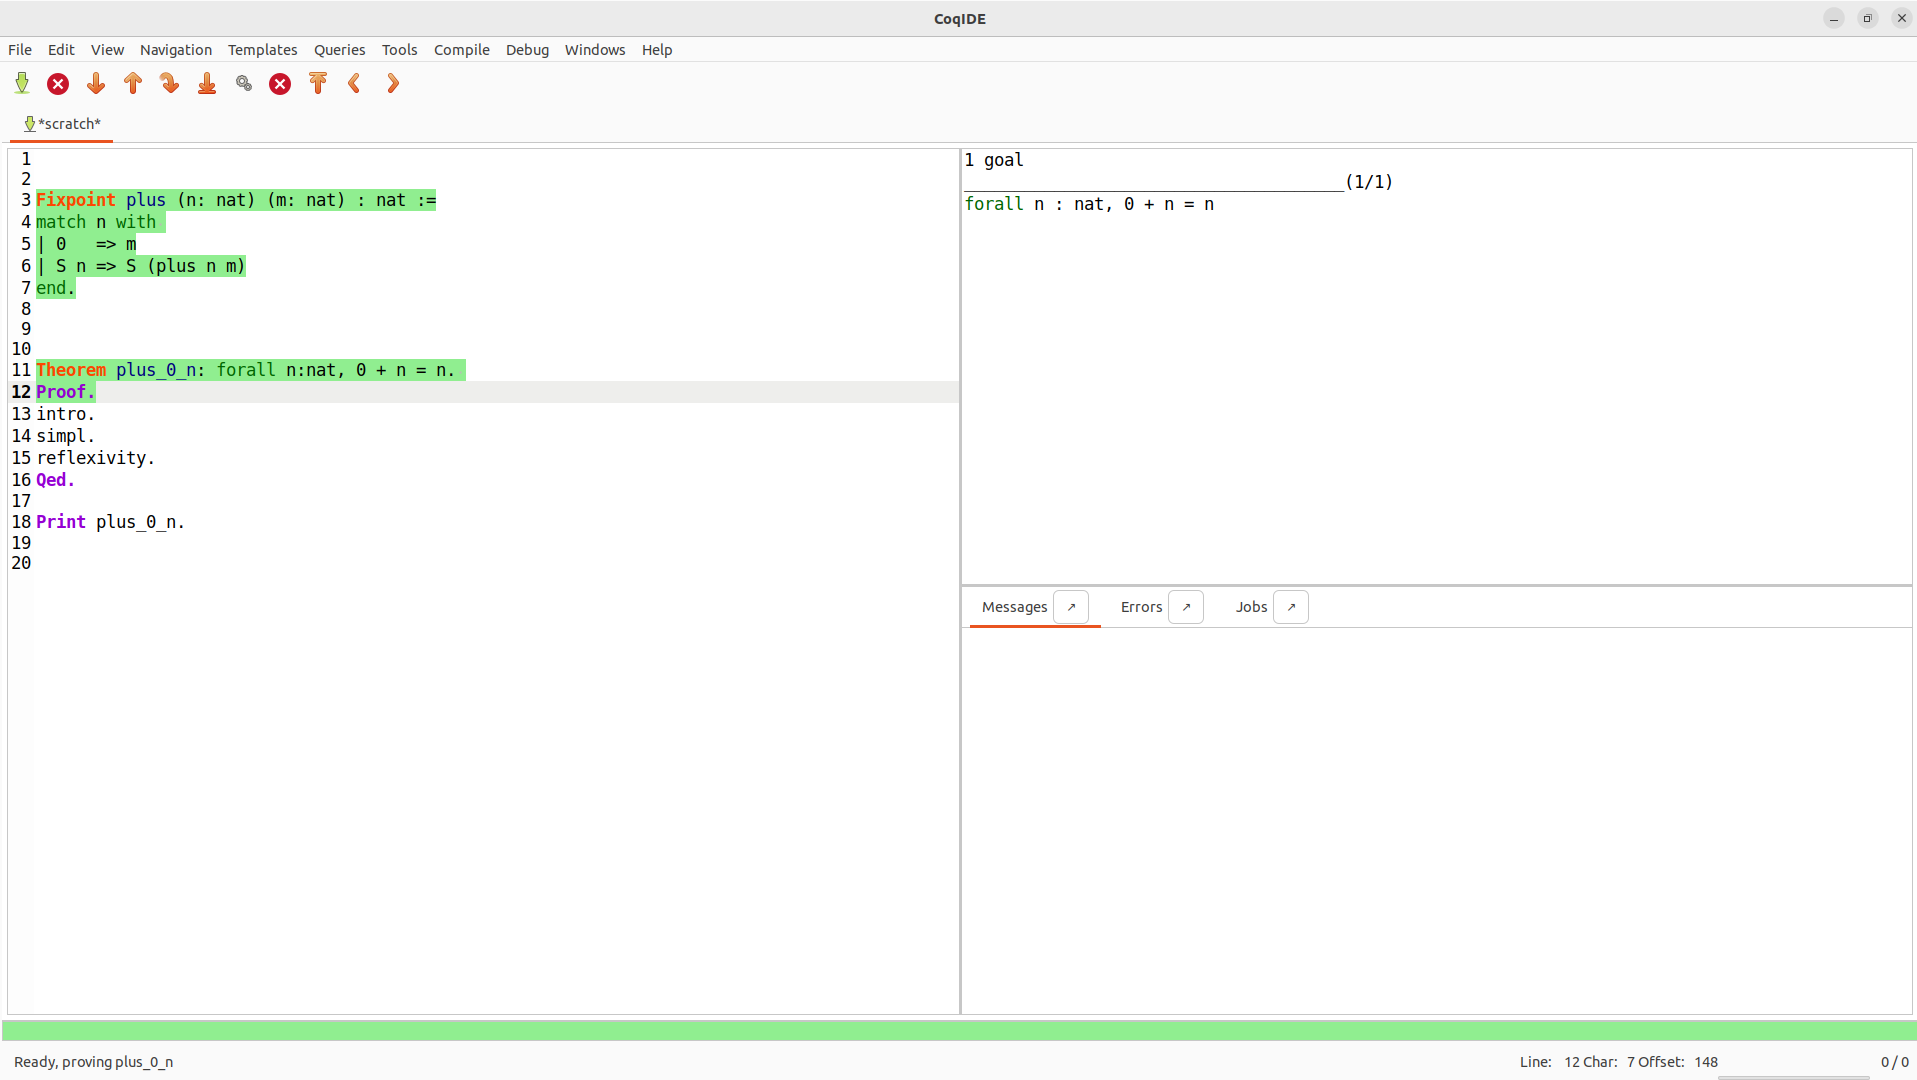Detach the Jobs panel with arrow button
The width and height of the screenshot is (1917, 1080).
click(x=1291, y=607)
